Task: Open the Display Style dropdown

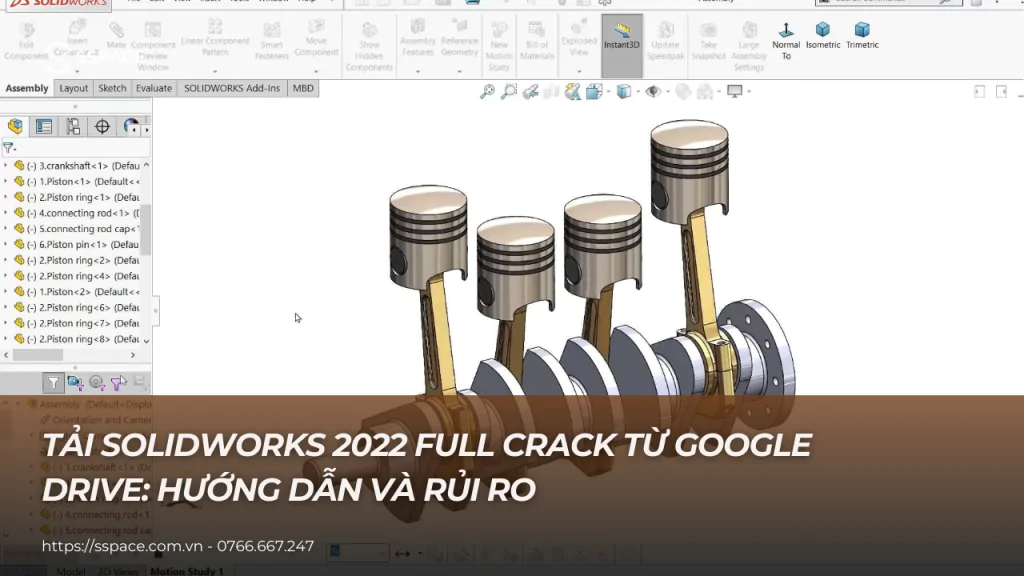Action: [x=638, y=91]
